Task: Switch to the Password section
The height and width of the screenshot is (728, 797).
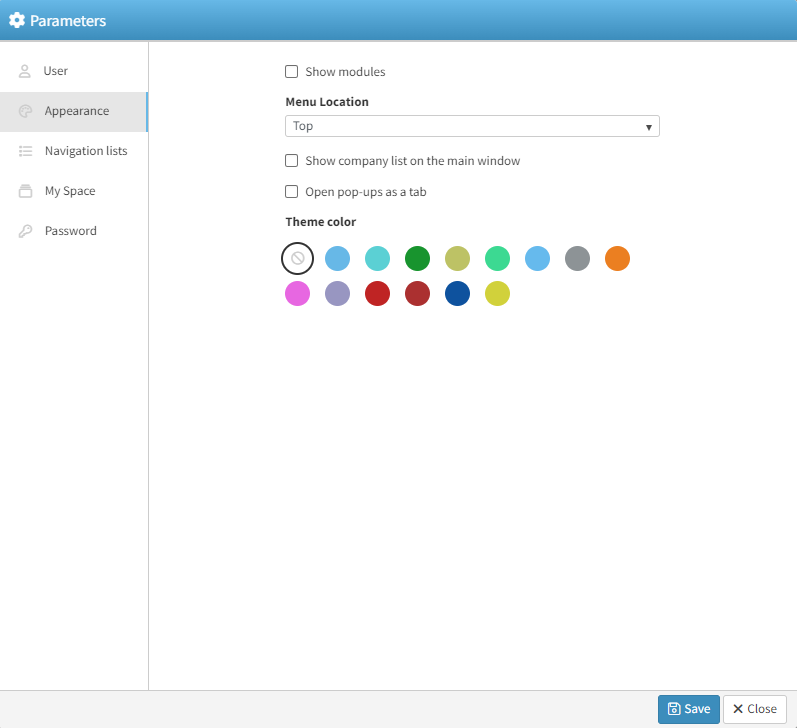Action: [x=71, y=231]
